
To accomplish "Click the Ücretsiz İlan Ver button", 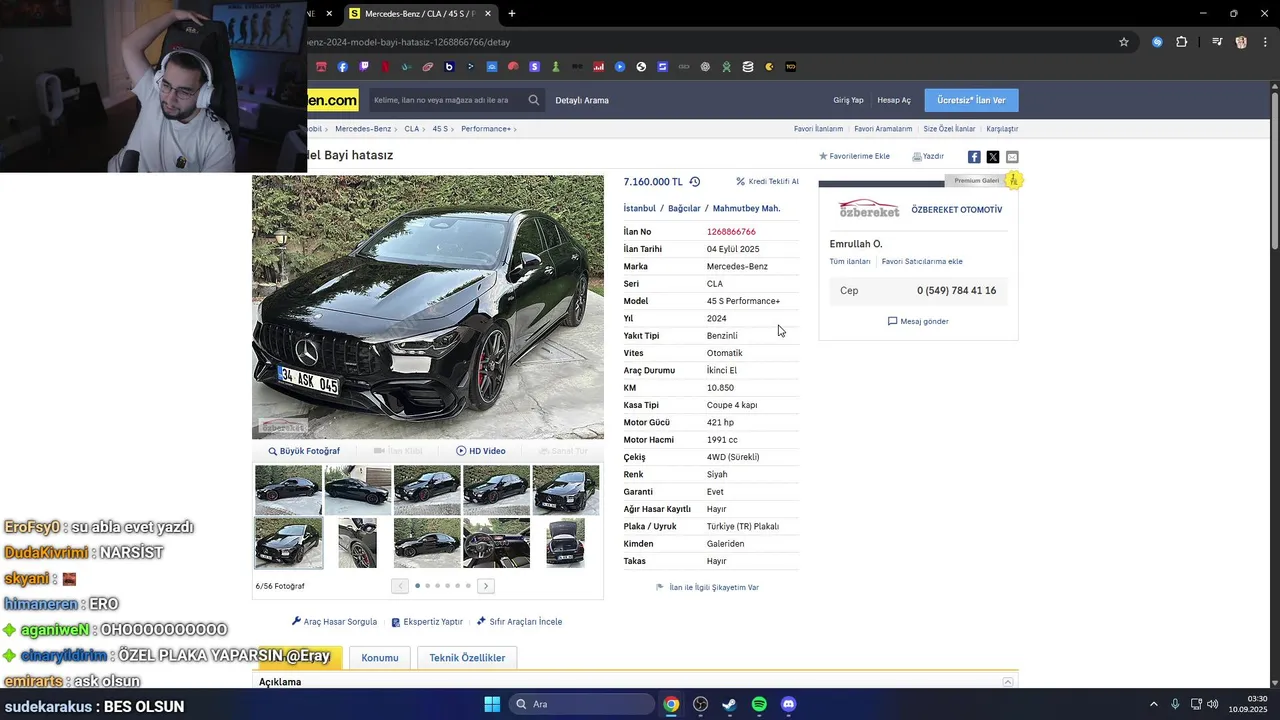I will tap(971, 100).
